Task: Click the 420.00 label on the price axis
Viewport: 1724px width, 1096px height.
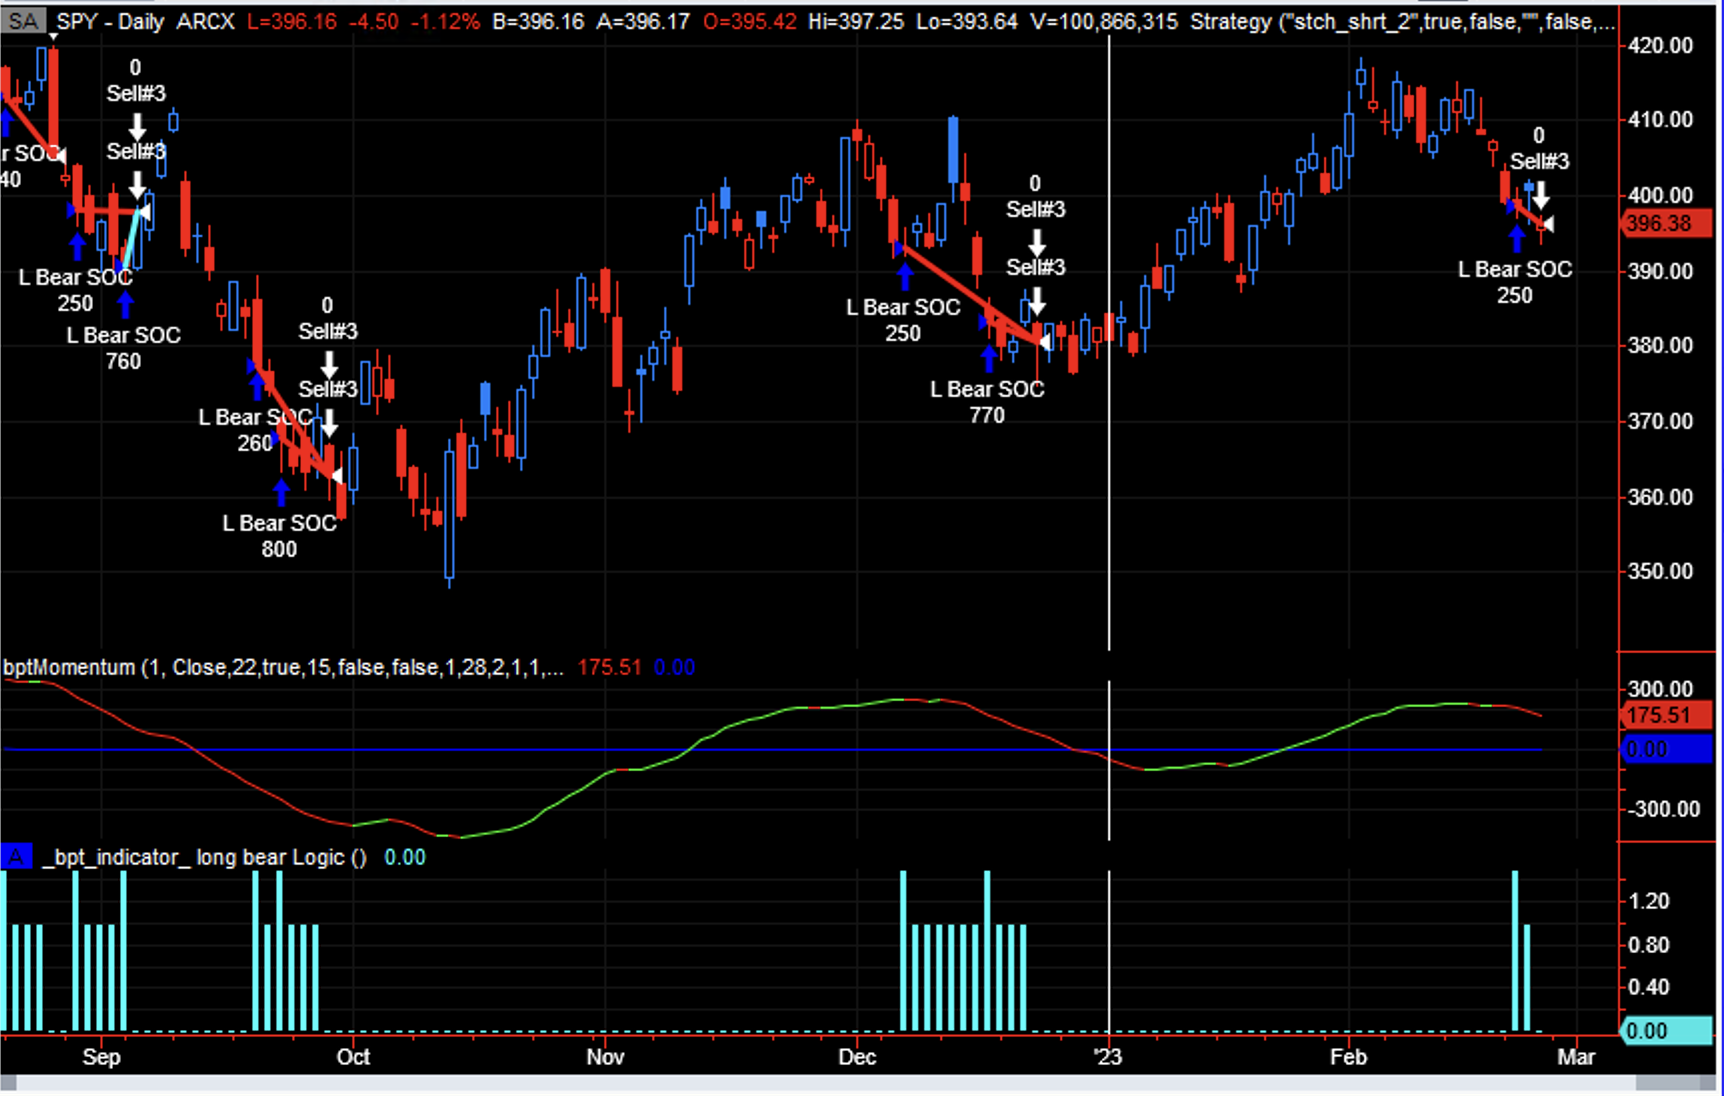Action: pos(1660,45)
